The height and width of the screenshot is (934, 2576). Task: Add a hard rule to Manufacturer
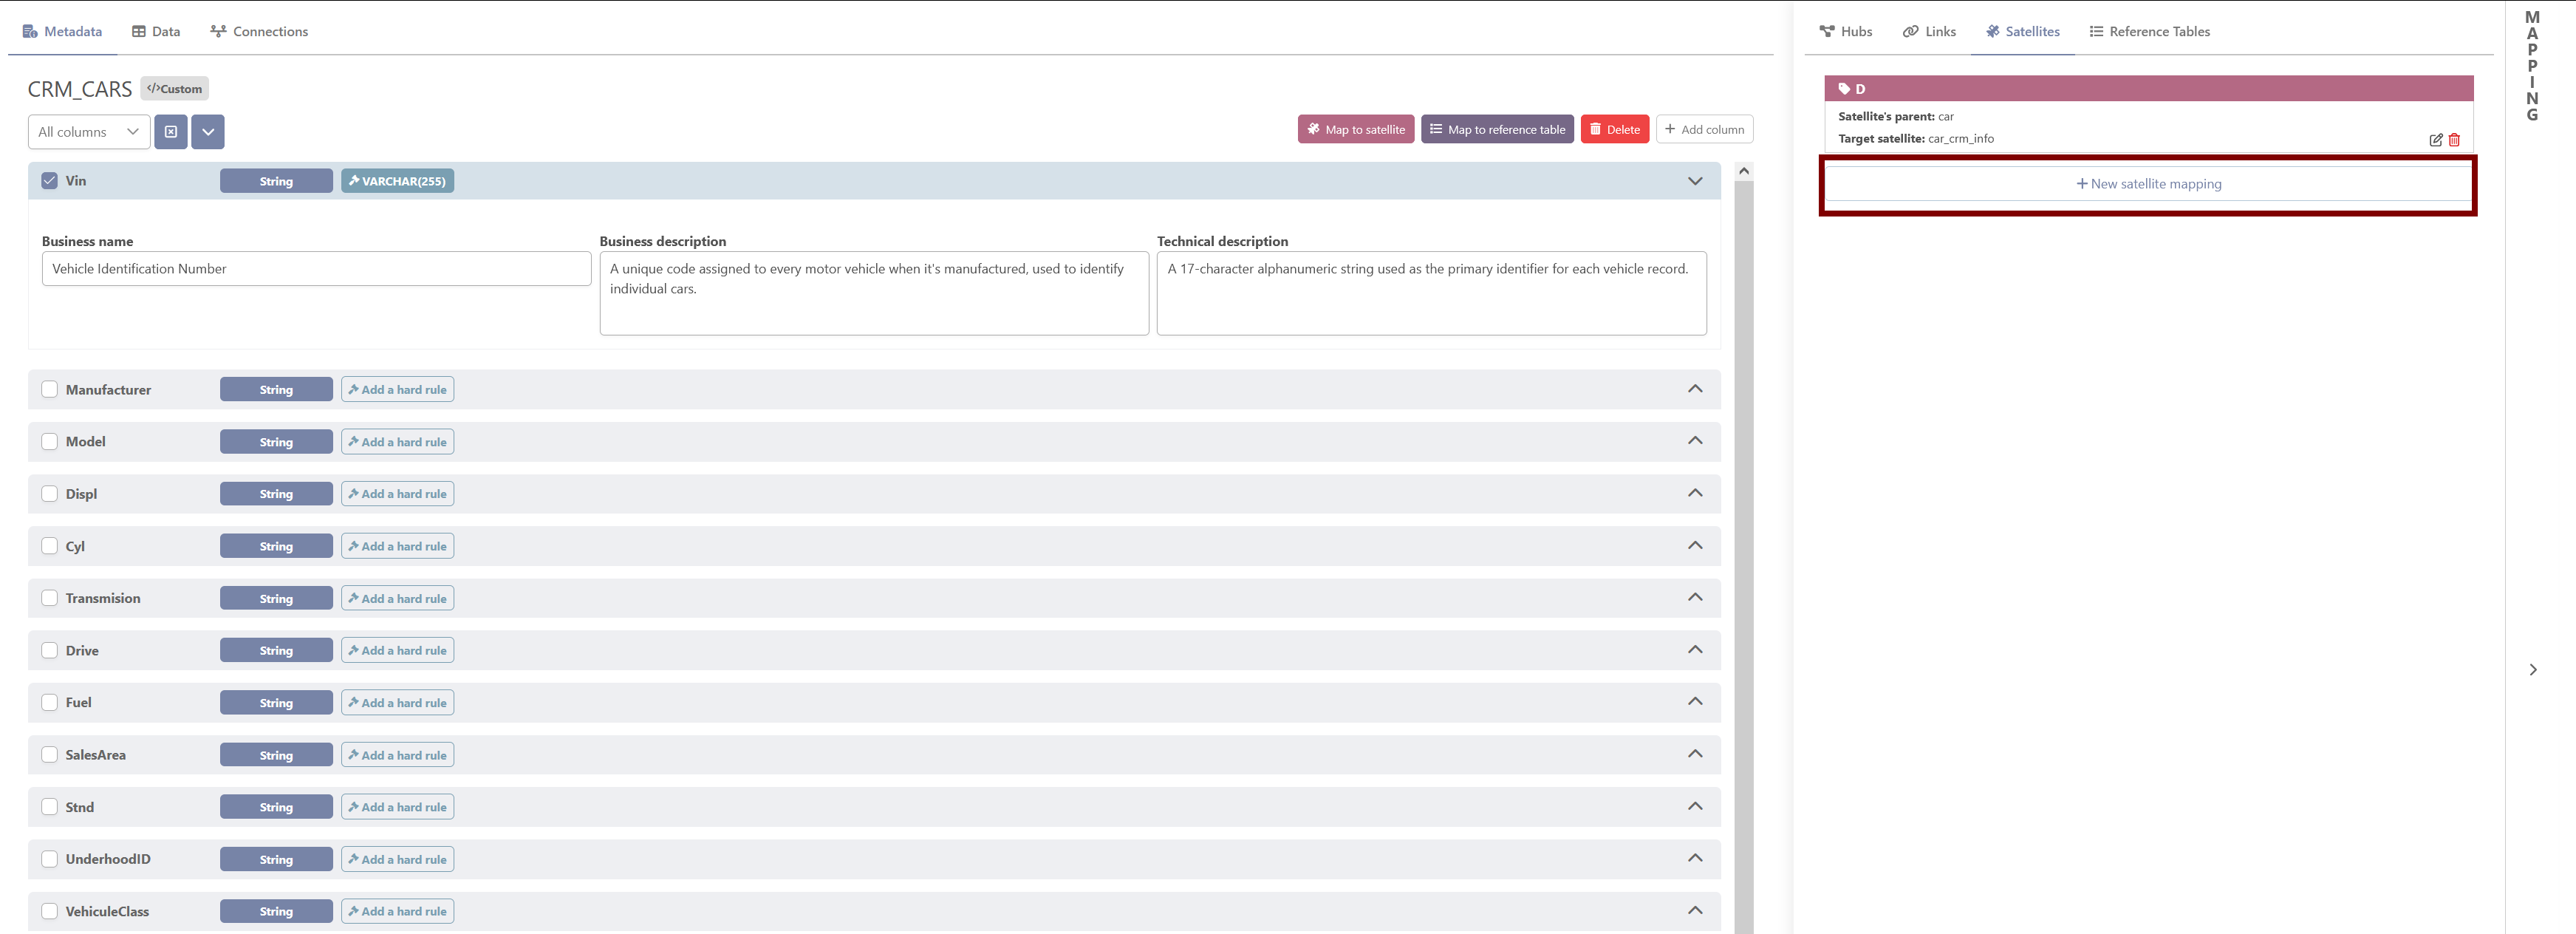[397, 389]
